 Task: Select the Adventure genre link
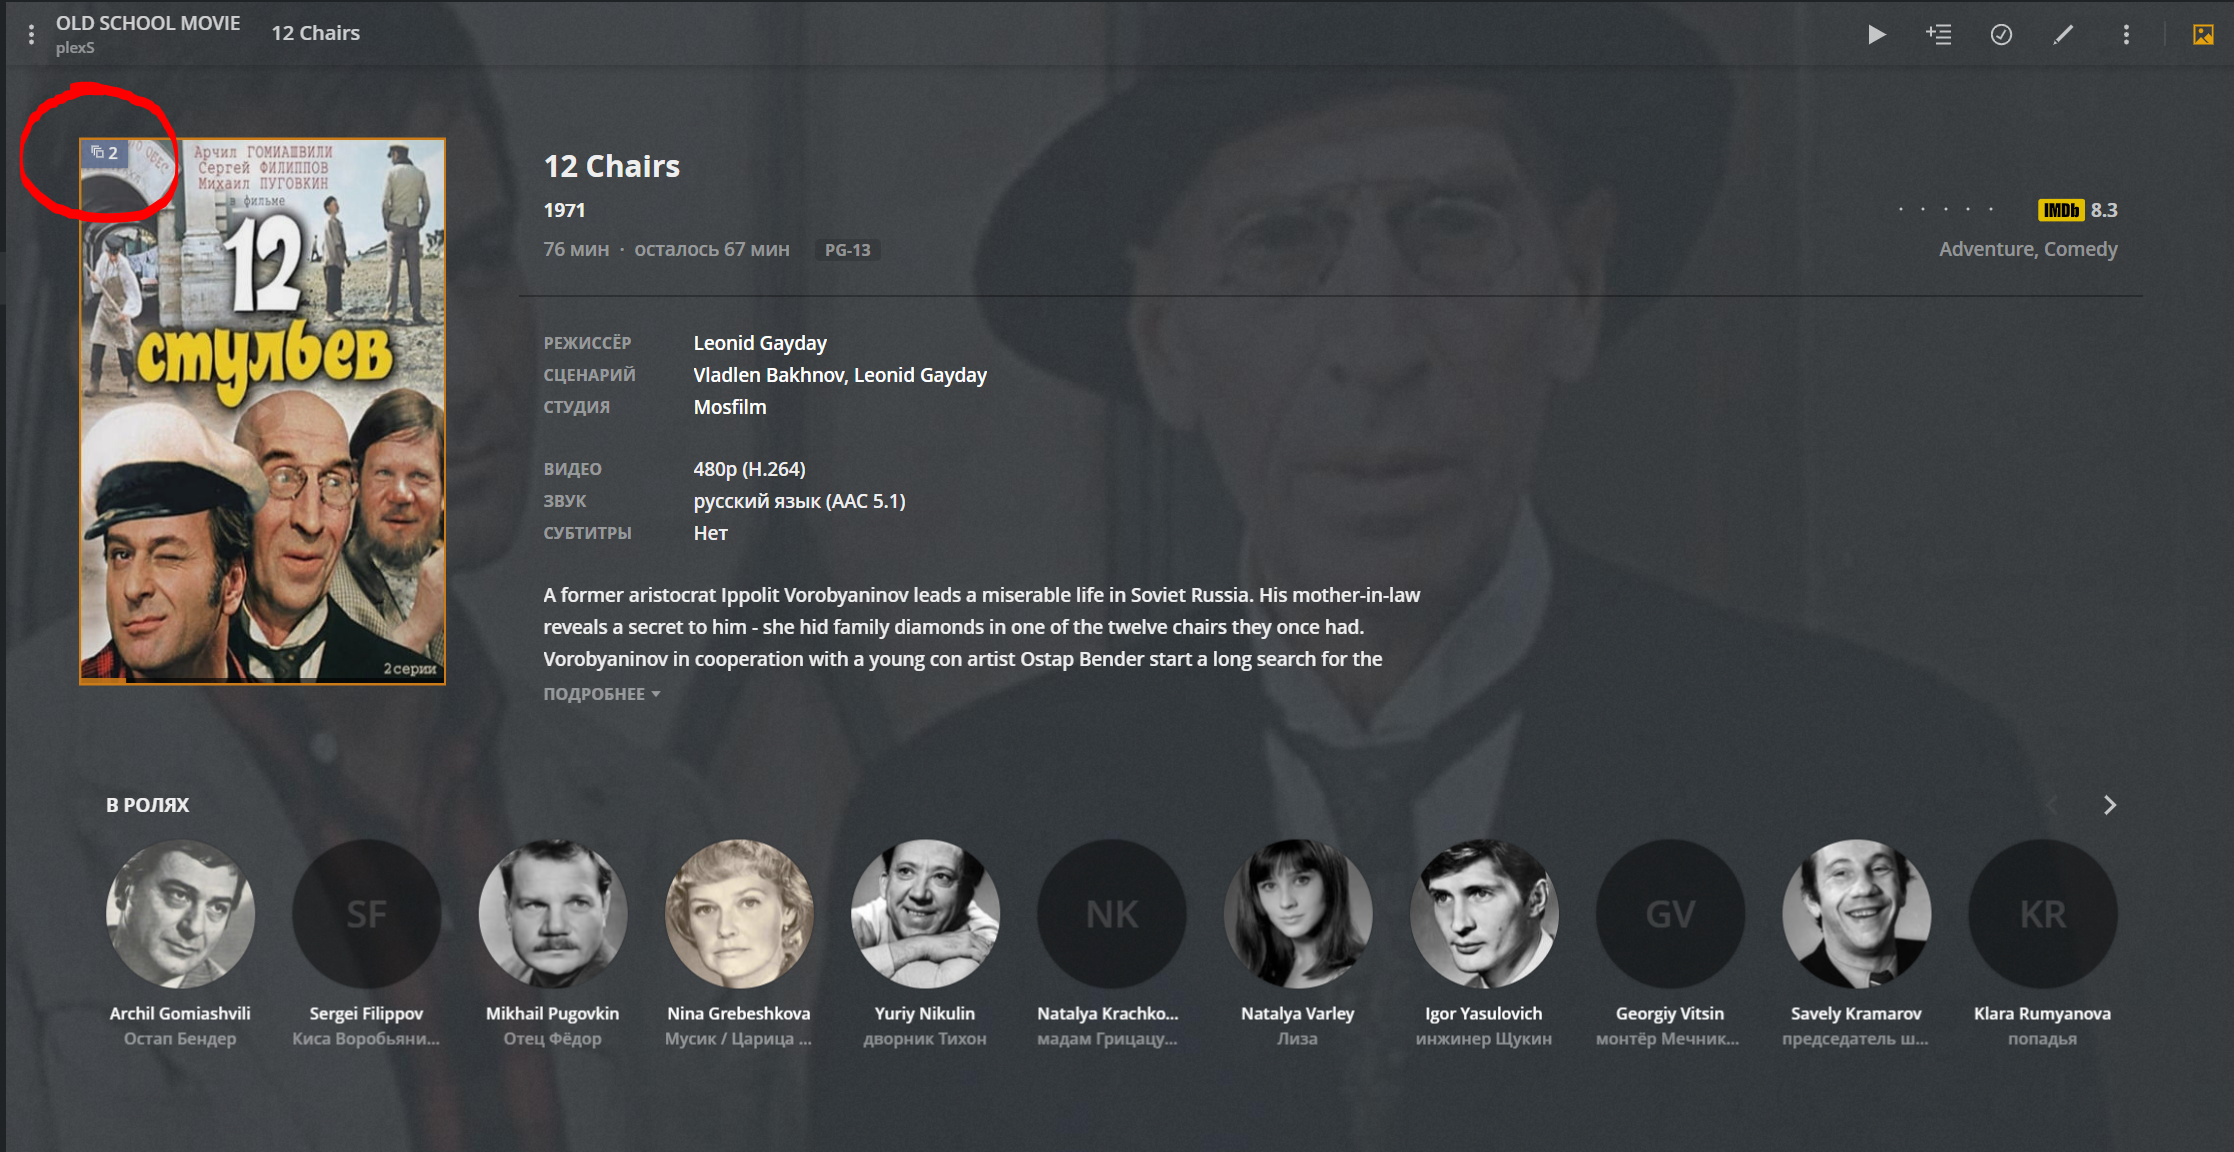coord(1986,249)
